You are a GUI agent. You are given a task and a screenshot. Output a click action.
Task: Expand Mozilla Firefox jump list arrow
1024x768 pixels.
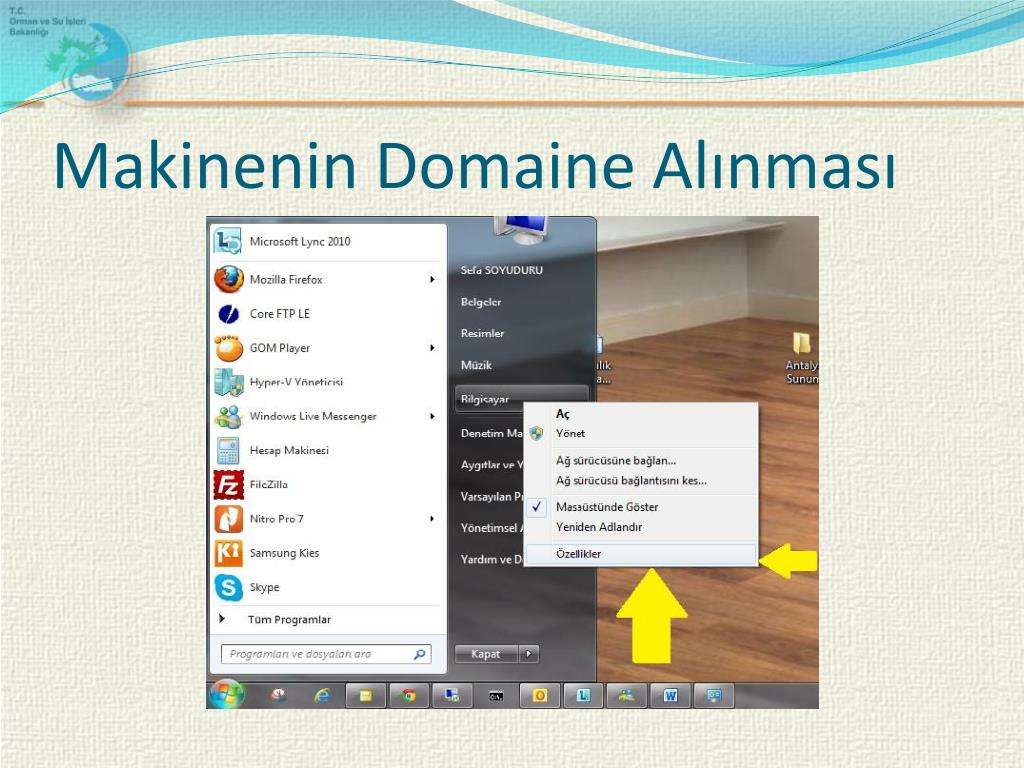pyautogui.click(x=432, y=280)
